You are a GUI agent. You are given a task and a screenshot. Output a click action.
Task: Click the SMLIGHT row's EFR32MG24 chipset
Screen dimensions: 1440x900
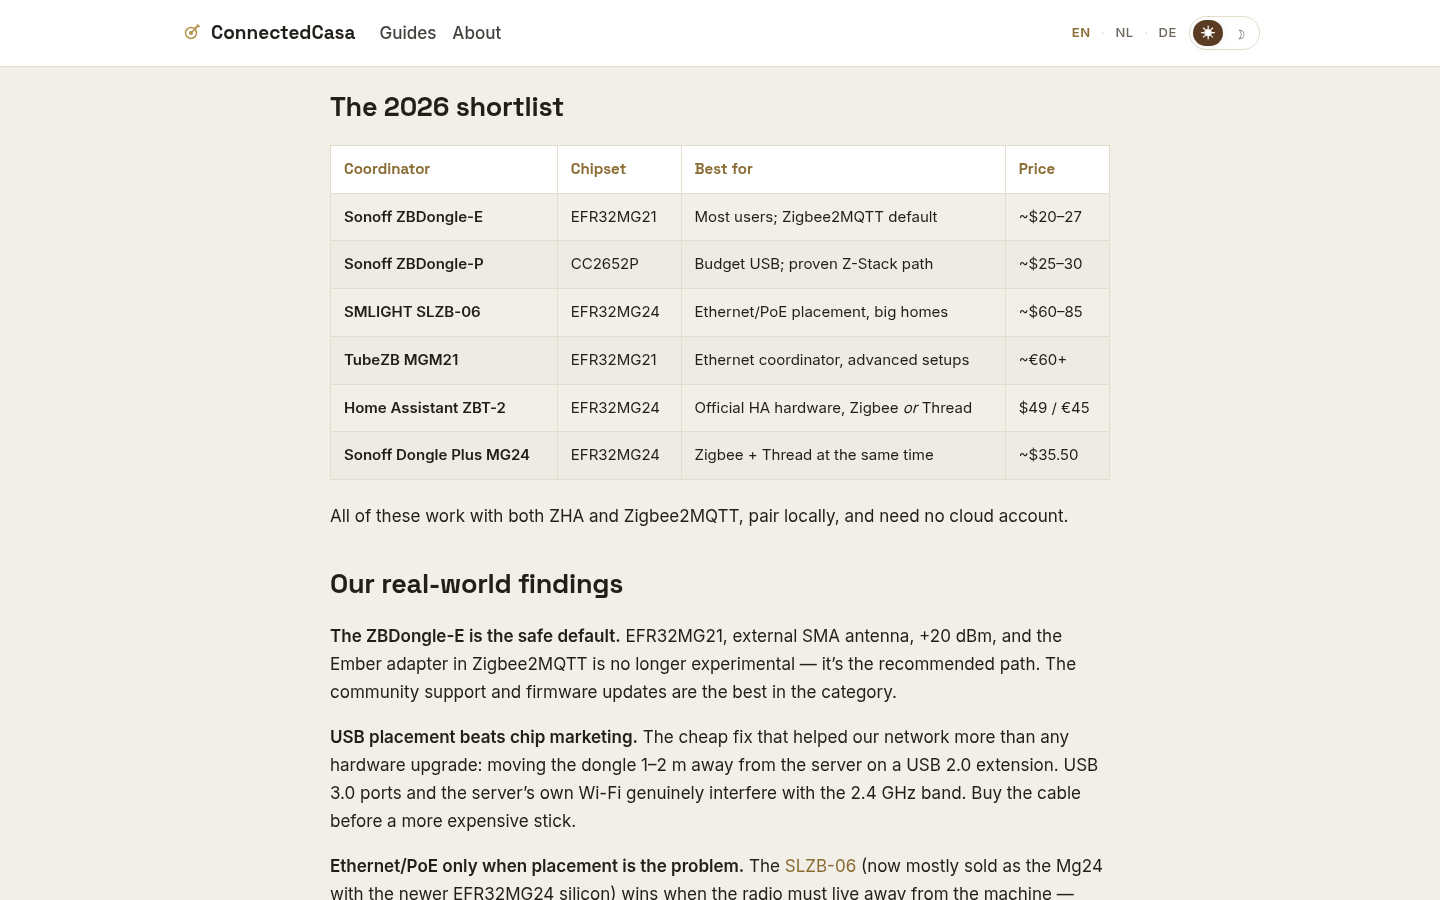tap(619, 312)
